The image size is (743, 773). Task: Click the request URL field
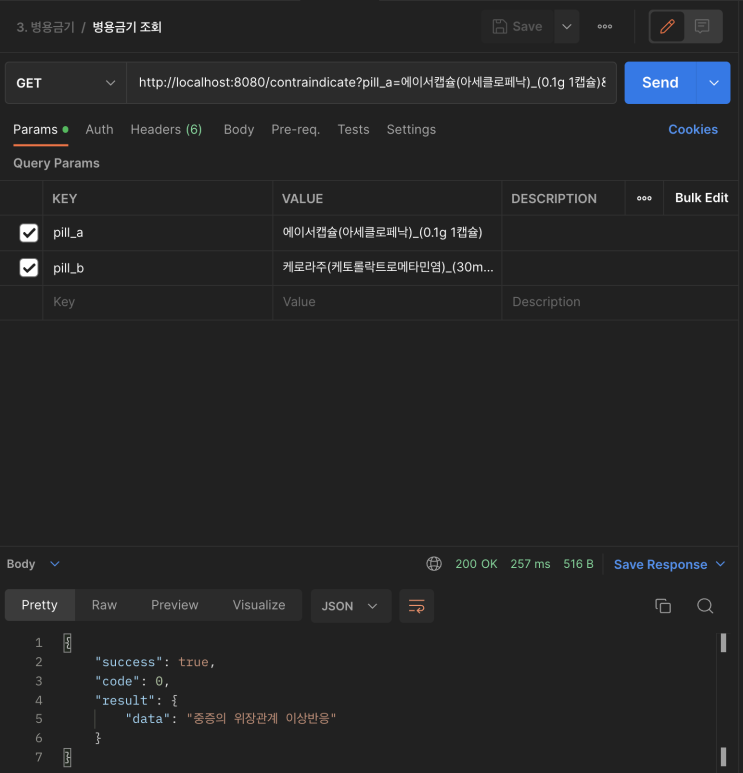pyautogui.click(x=371, y=83)
